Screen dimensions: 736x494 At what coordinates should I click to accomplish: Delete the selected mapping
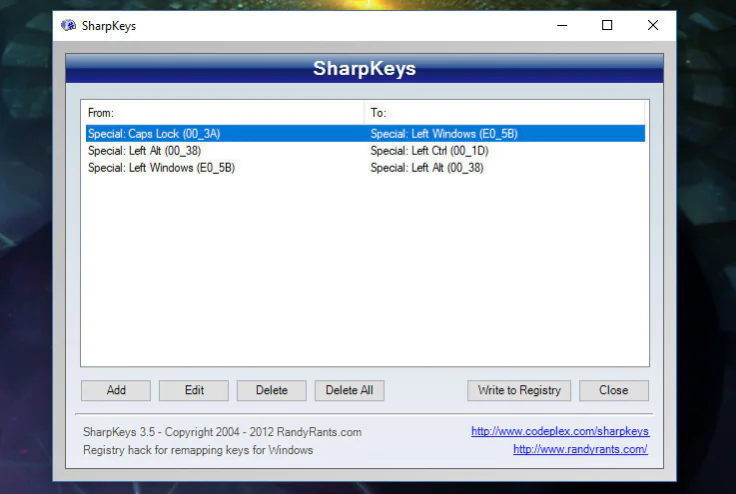[272, 390]
